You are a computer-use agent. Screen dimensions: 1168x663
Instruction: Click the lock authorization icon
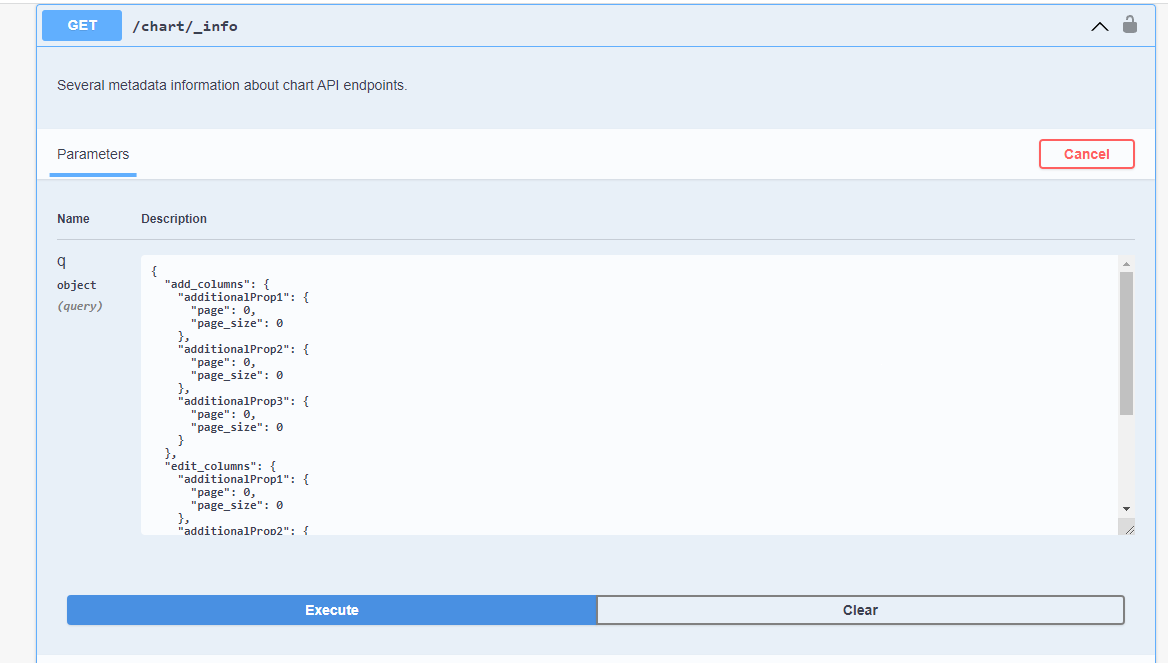(1130, 25)
